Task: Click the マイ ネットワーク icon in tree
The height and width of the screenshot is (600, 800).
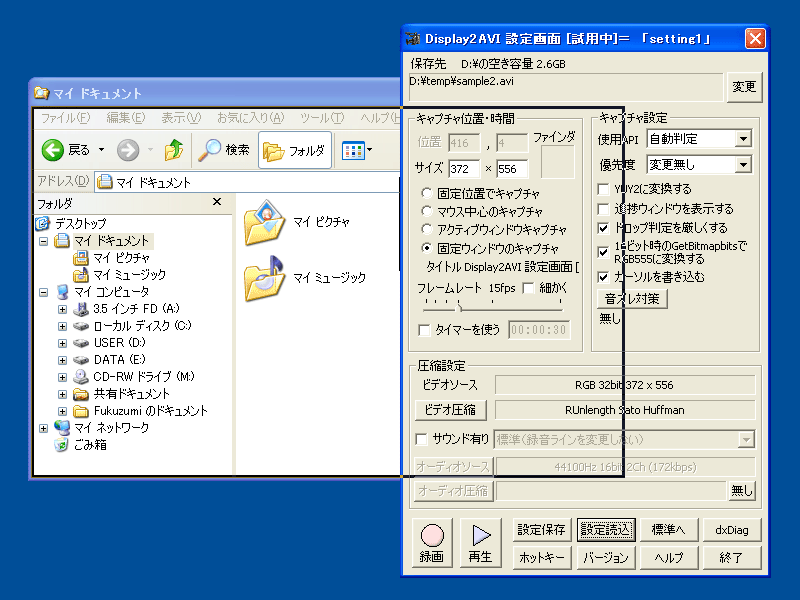Action: click(x=62, y=428)
